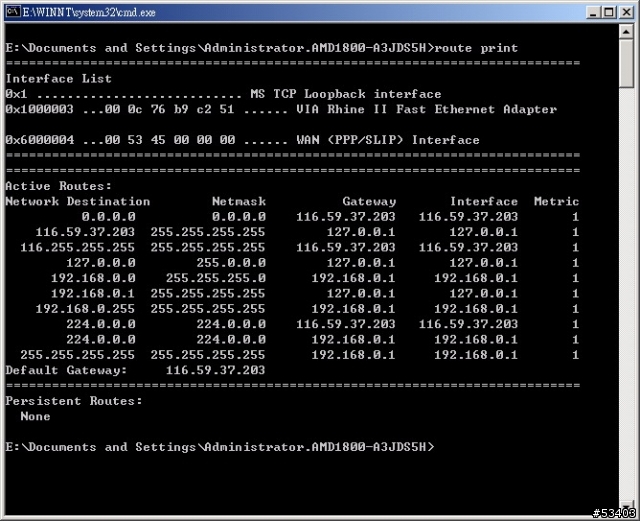Viewport: 640px width, 521px height.
Task: Click 'None' under Persistent Routes
Action: click(x=36, y=417)
